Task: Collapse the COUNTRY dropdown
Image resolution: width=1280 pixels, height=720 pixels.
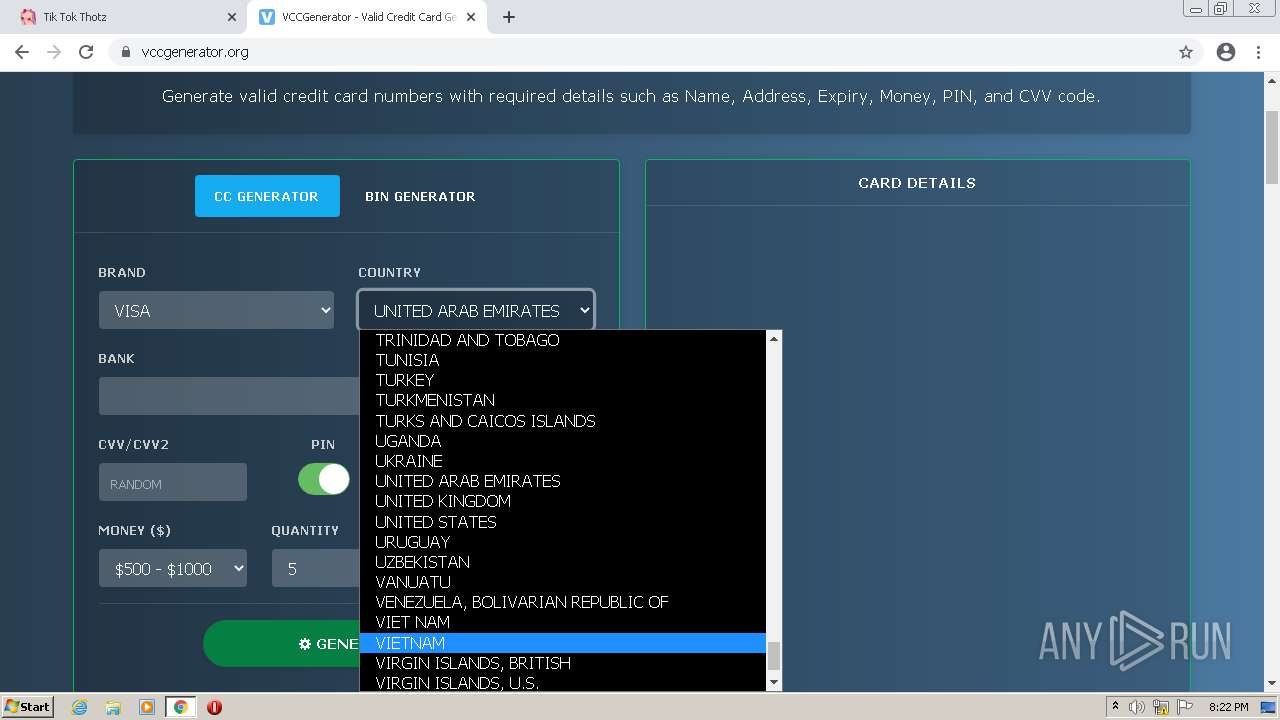Action: click(x=476, y=310)
